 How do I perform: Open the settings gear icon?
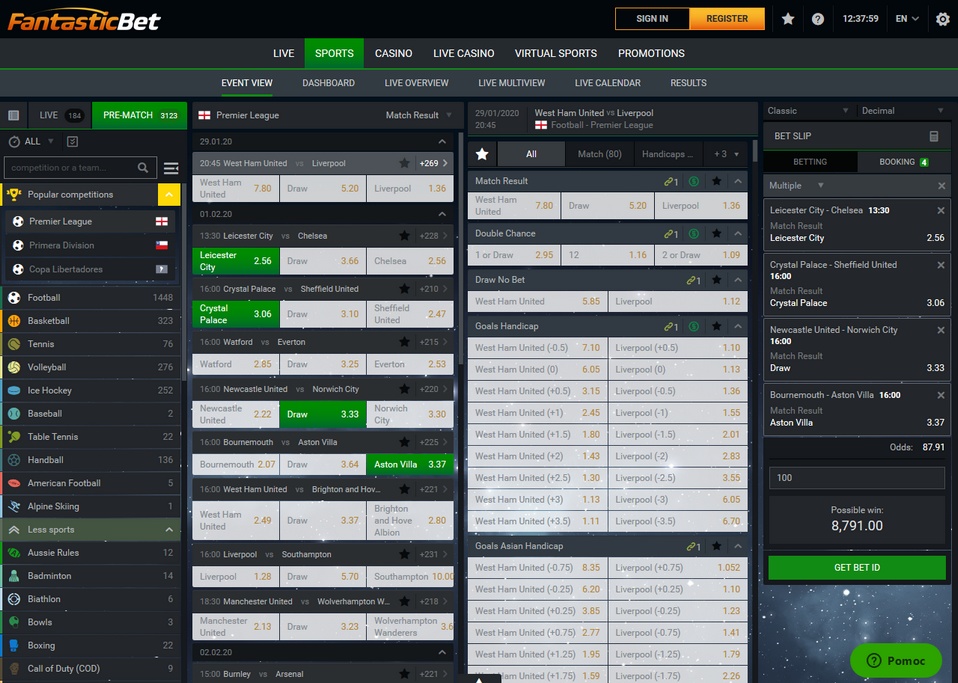(943, 19)
